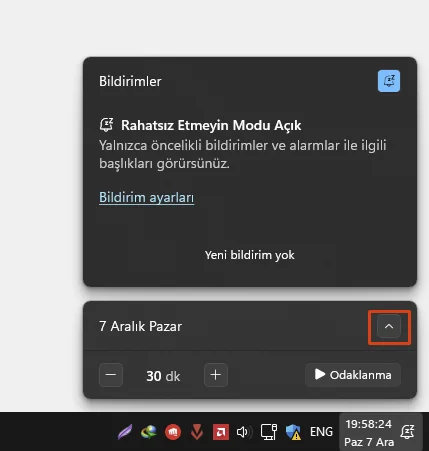The height and width of the screenshot is (451, 429).
Task: Increase focus time with the plus button
Action: click(216, 375)
